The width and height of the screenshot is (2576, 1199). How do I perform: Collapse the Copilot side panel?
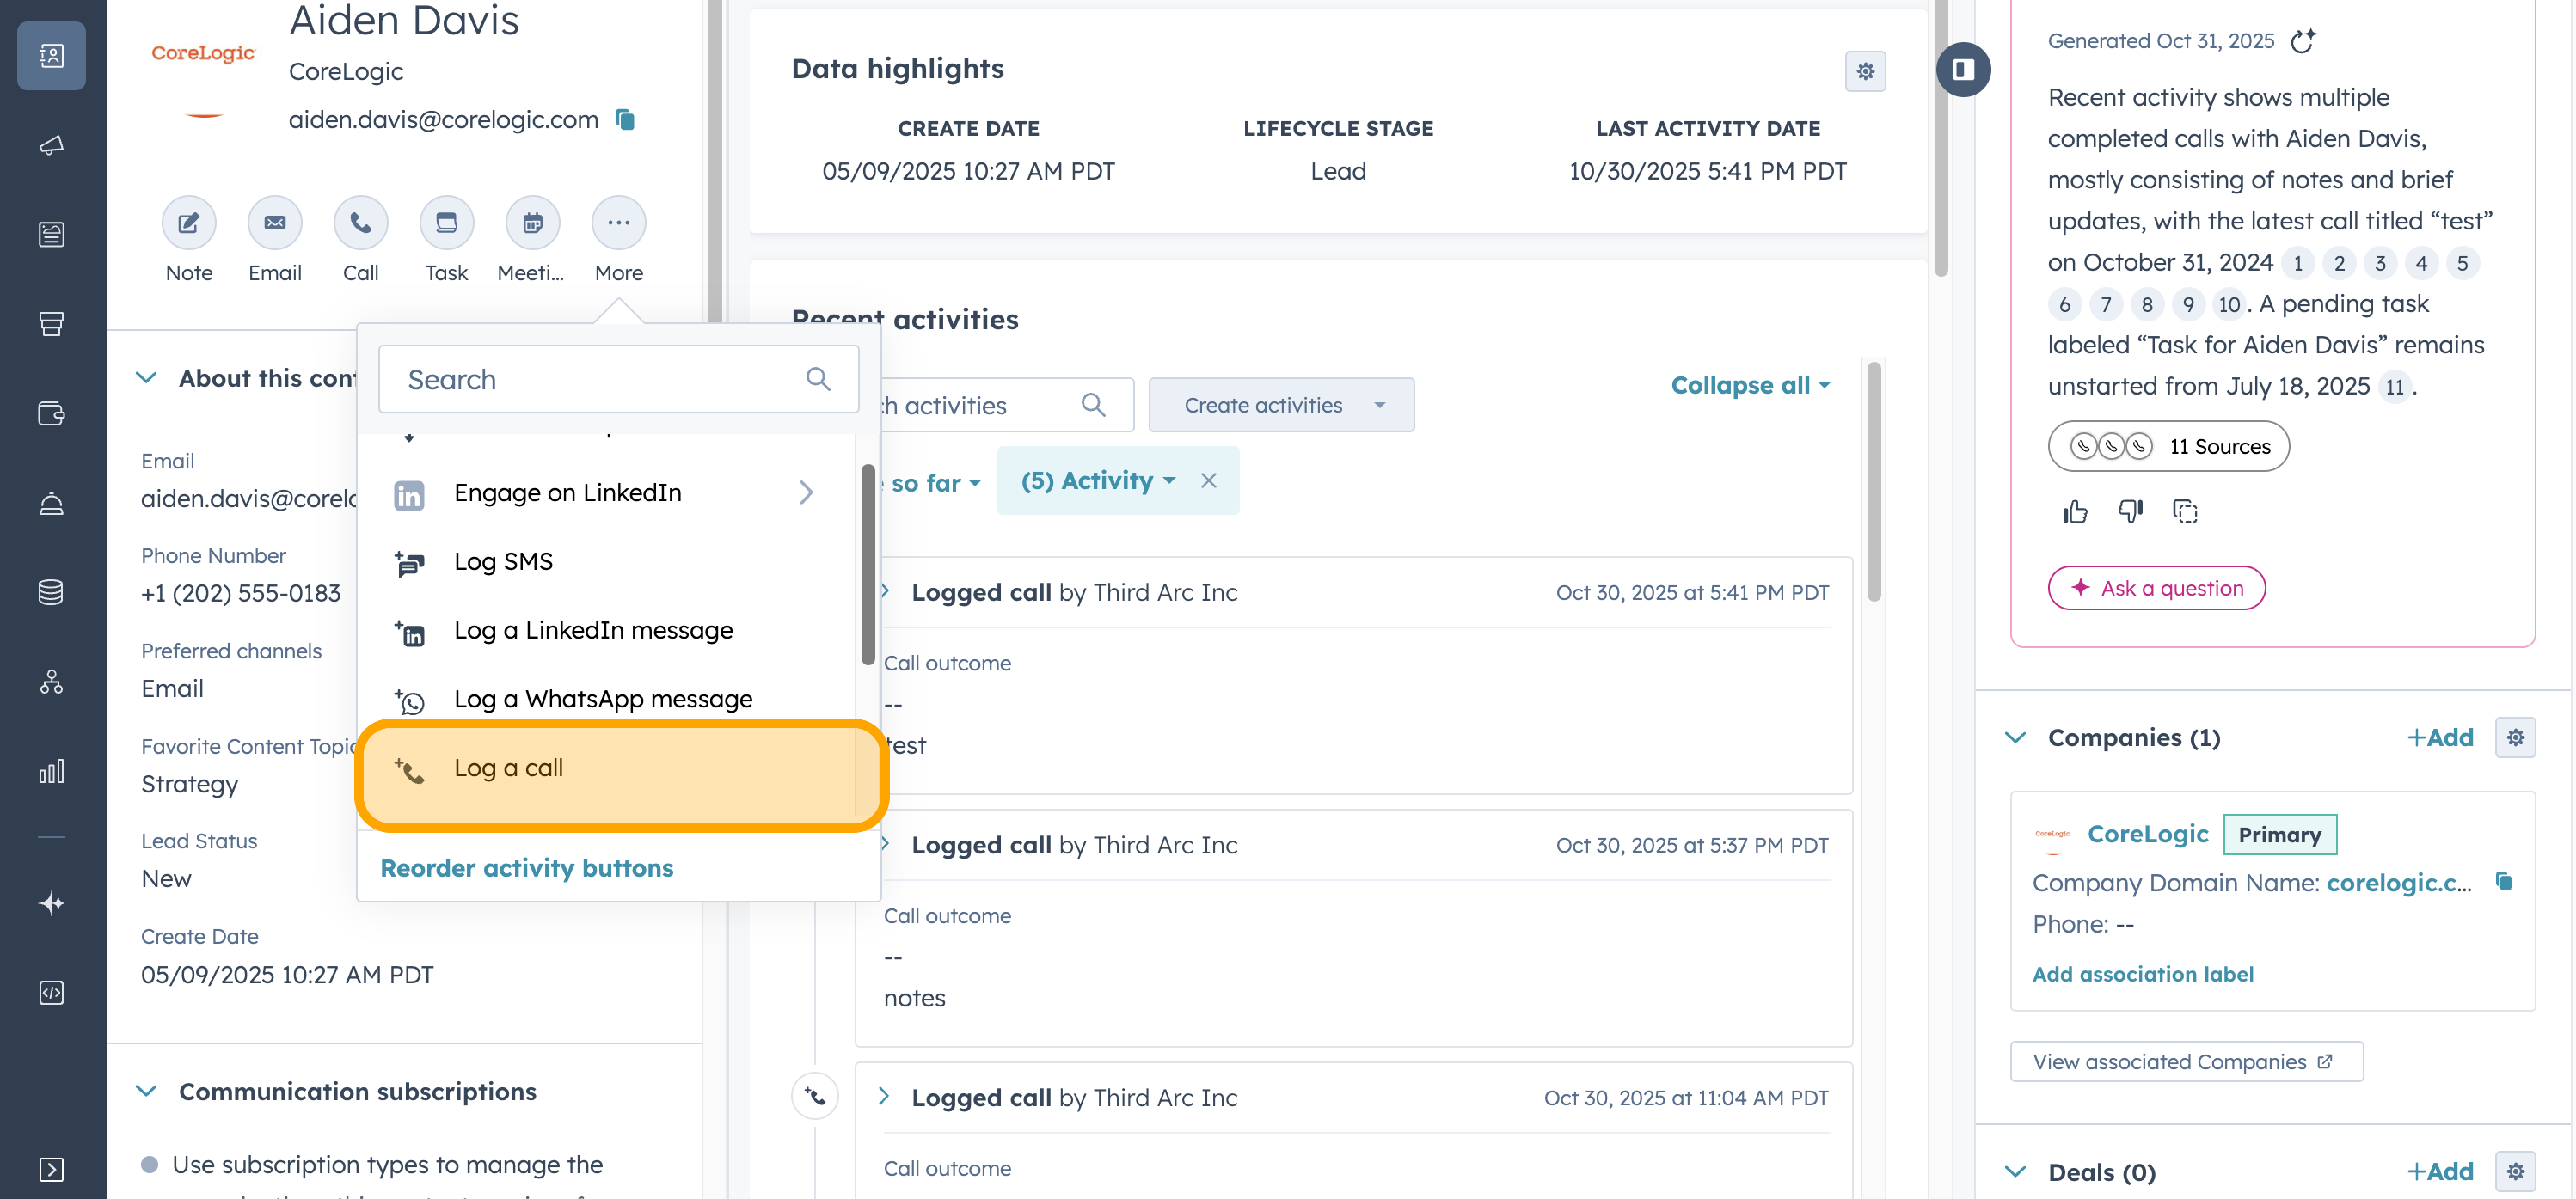click(1963, 69)
